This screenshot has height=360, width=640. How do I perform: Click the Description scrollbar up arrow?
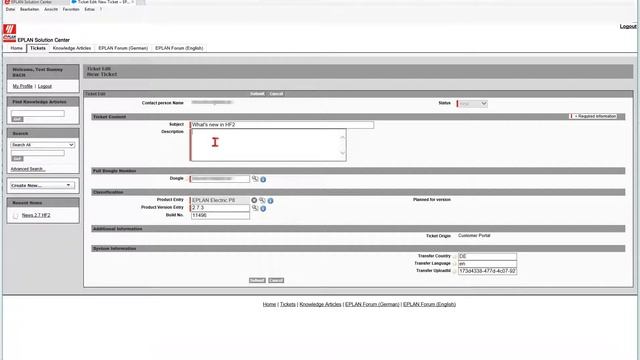coord(343,137)
